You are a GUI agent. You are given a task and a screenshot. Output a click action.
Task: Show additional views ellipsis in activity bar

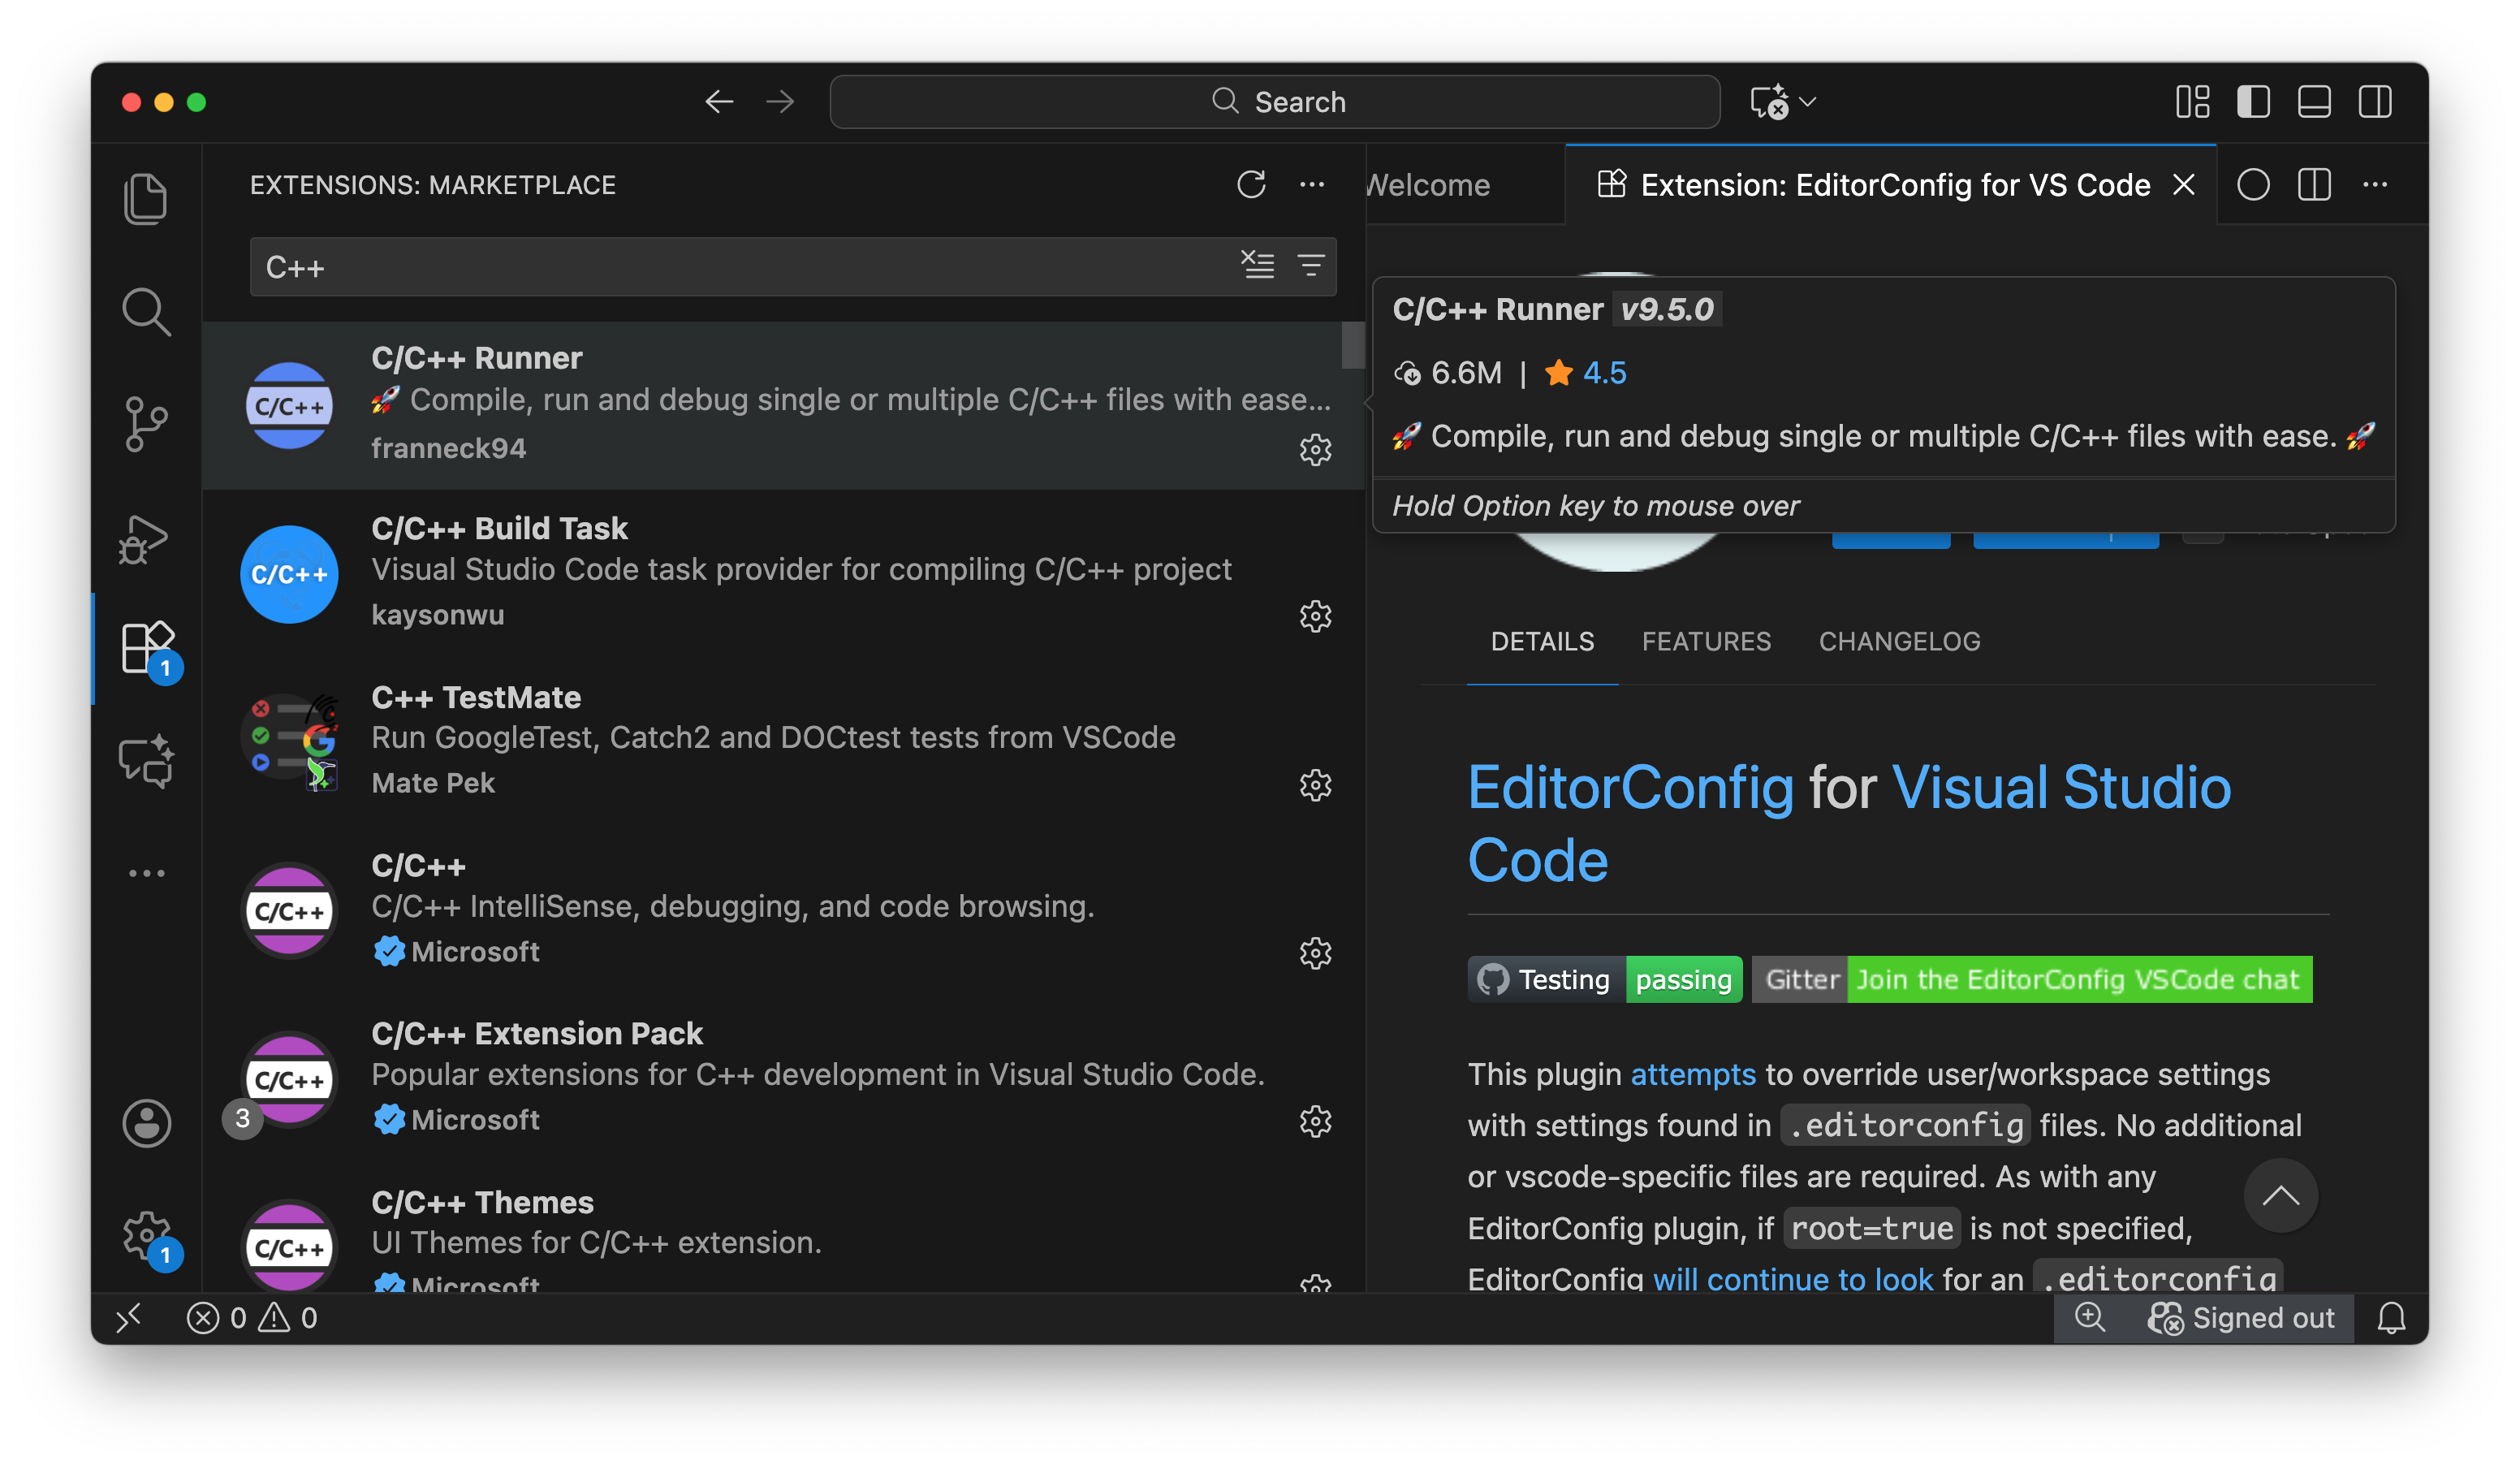click(x=146, y=873)
